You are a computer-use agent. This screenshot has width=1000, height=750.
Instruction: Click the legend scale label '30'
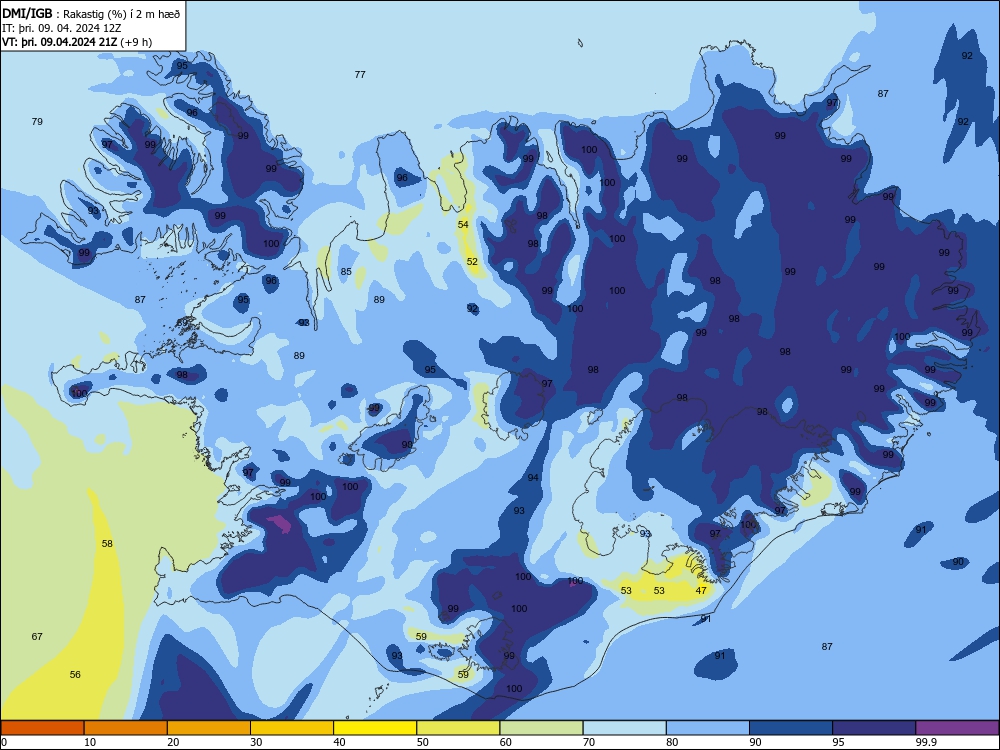(256, 742)
